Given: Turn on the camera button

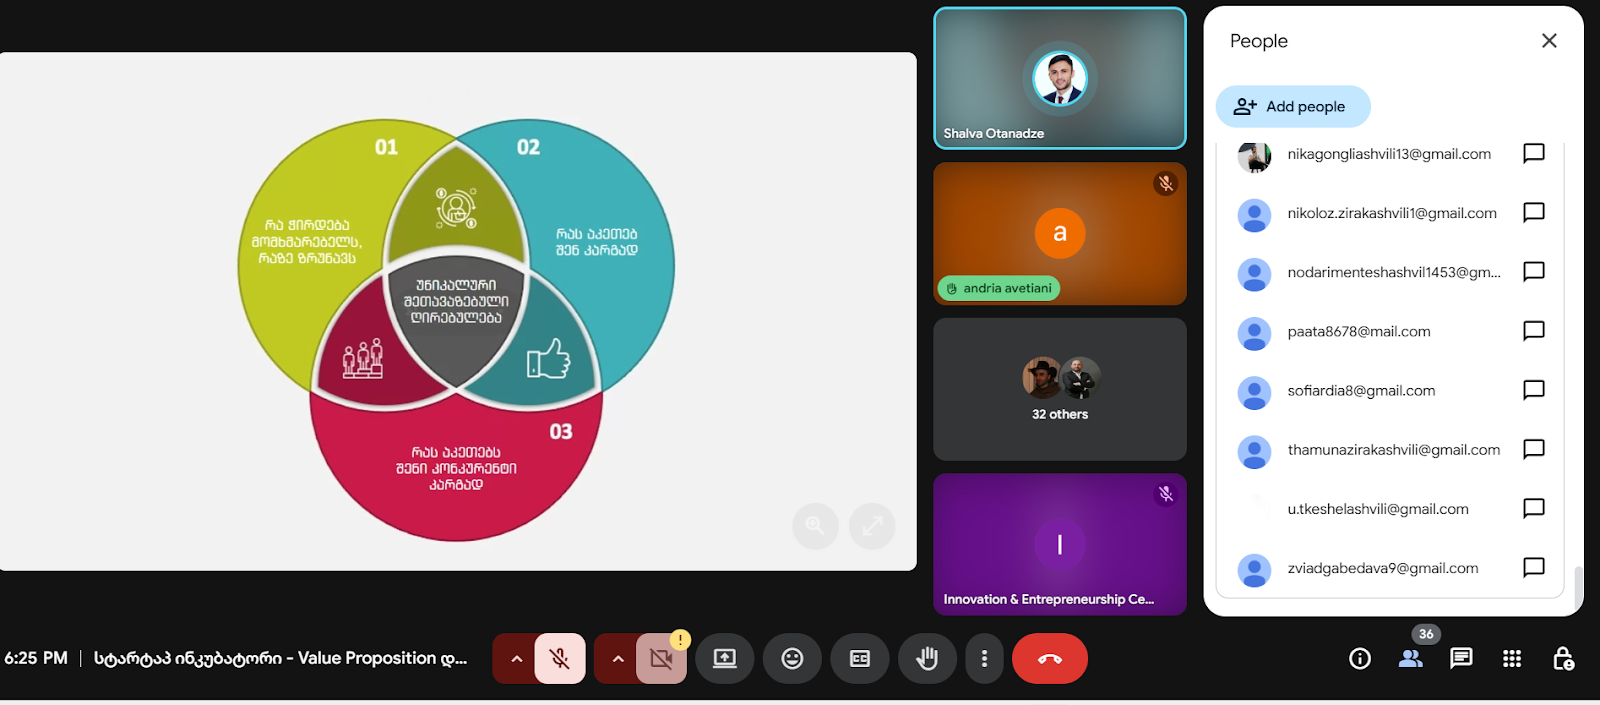Looking at the screenshot, I should pyautogui.click(x=661, y=659).
